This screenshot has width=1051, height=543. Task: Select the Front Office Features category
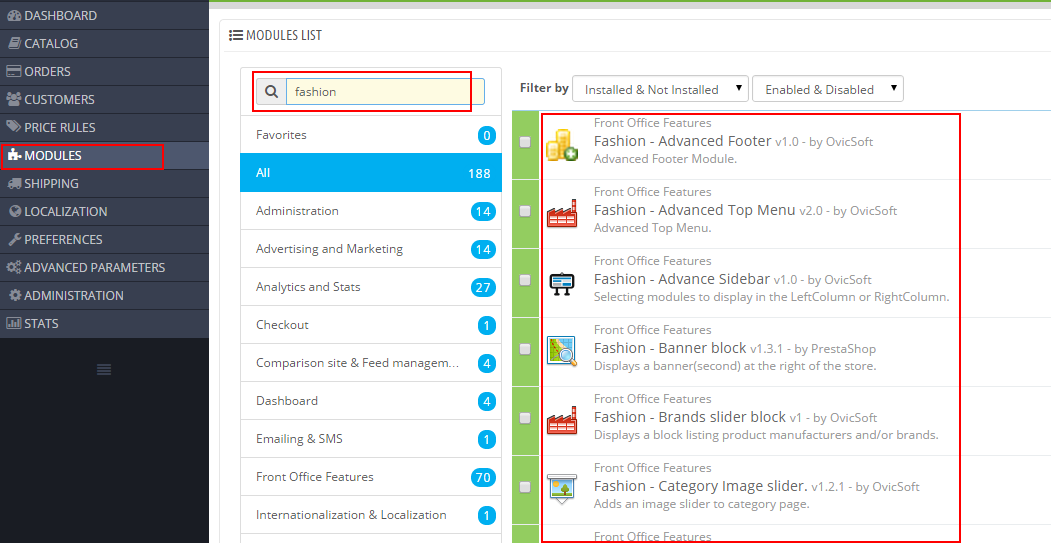[x=371, y=477]
